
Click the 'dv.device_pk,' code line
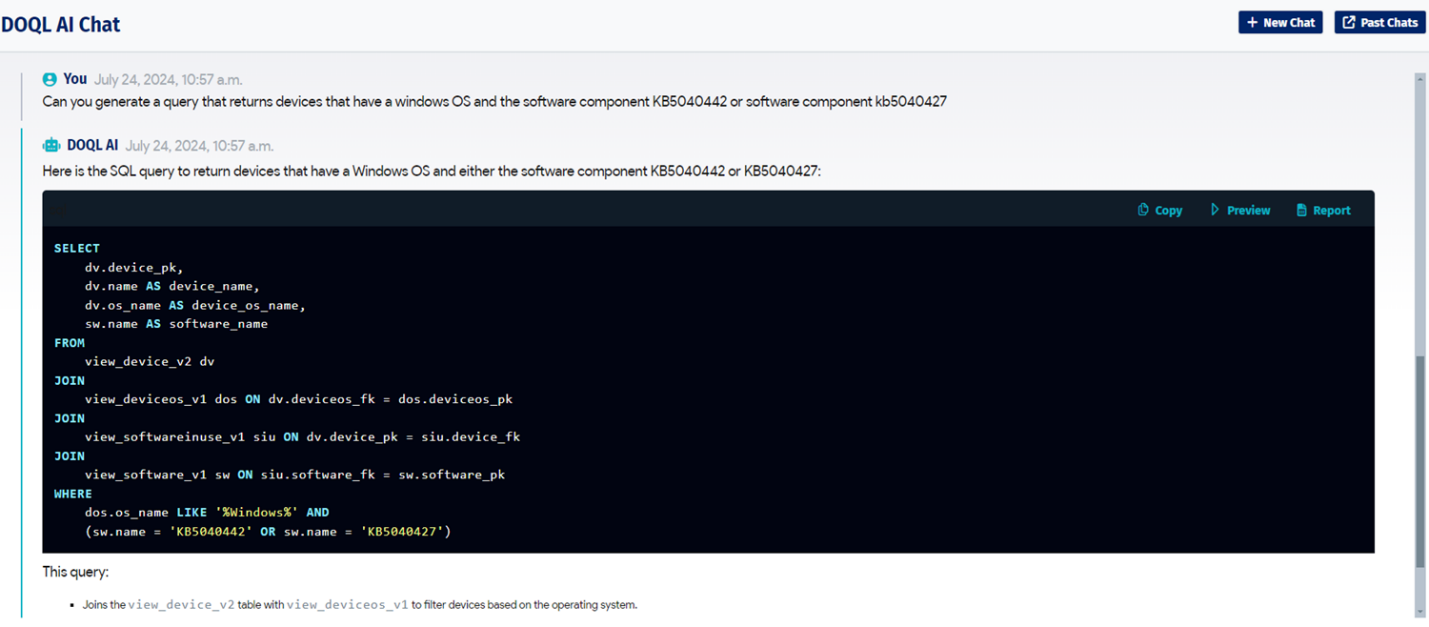pyautogui.click(x=134, y=267)
